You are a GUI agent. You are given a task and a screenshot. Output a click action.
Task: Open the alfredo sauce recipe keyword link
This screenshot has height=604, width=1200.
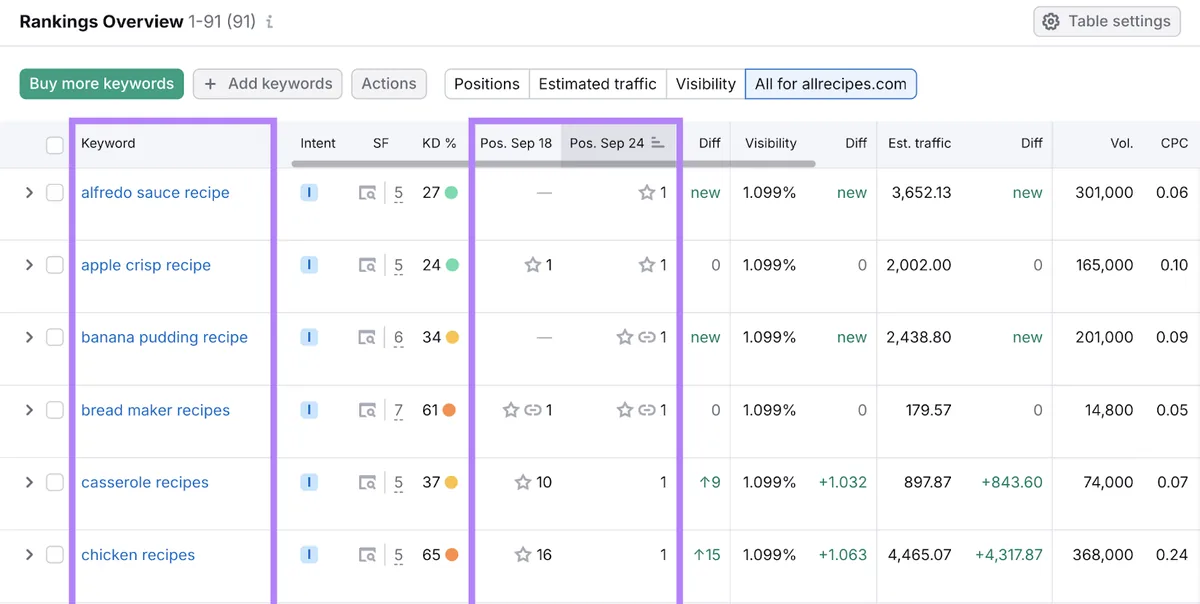[x=155, y=193]
